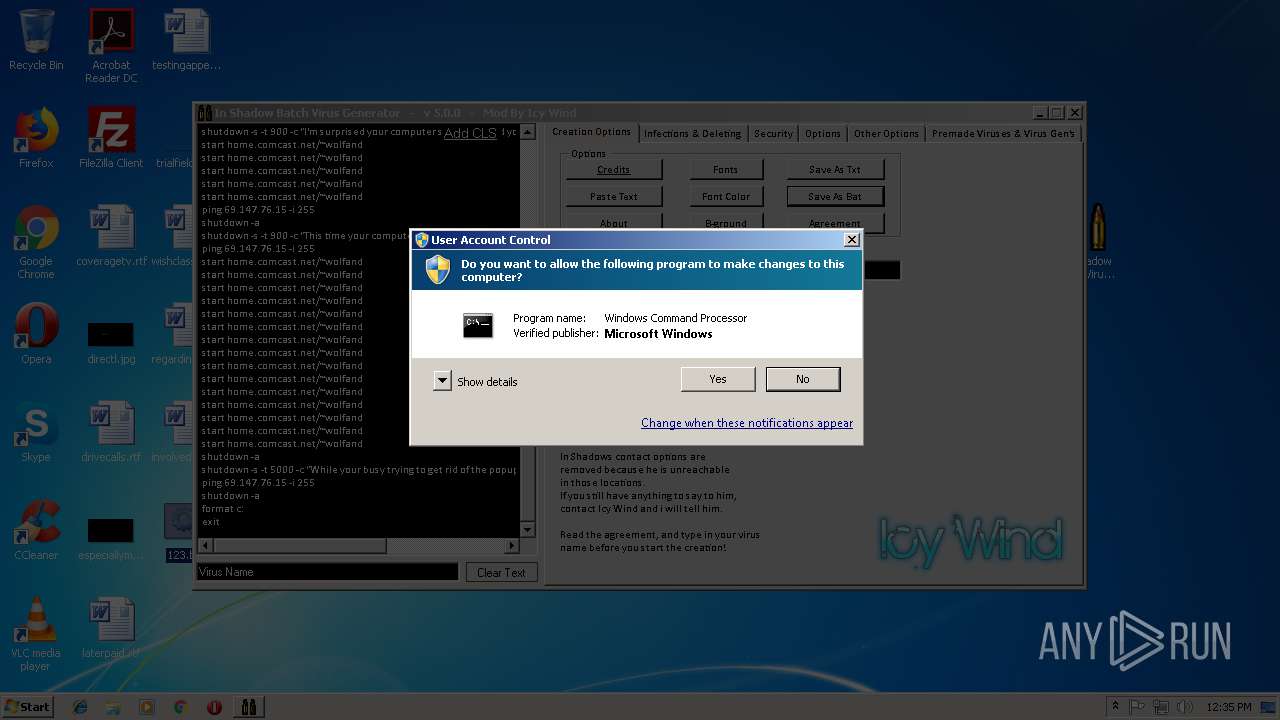Select the testingappe desktop document
This screenshot has height=720, width=1280.
pyautogui.click(x=186, y=40)
